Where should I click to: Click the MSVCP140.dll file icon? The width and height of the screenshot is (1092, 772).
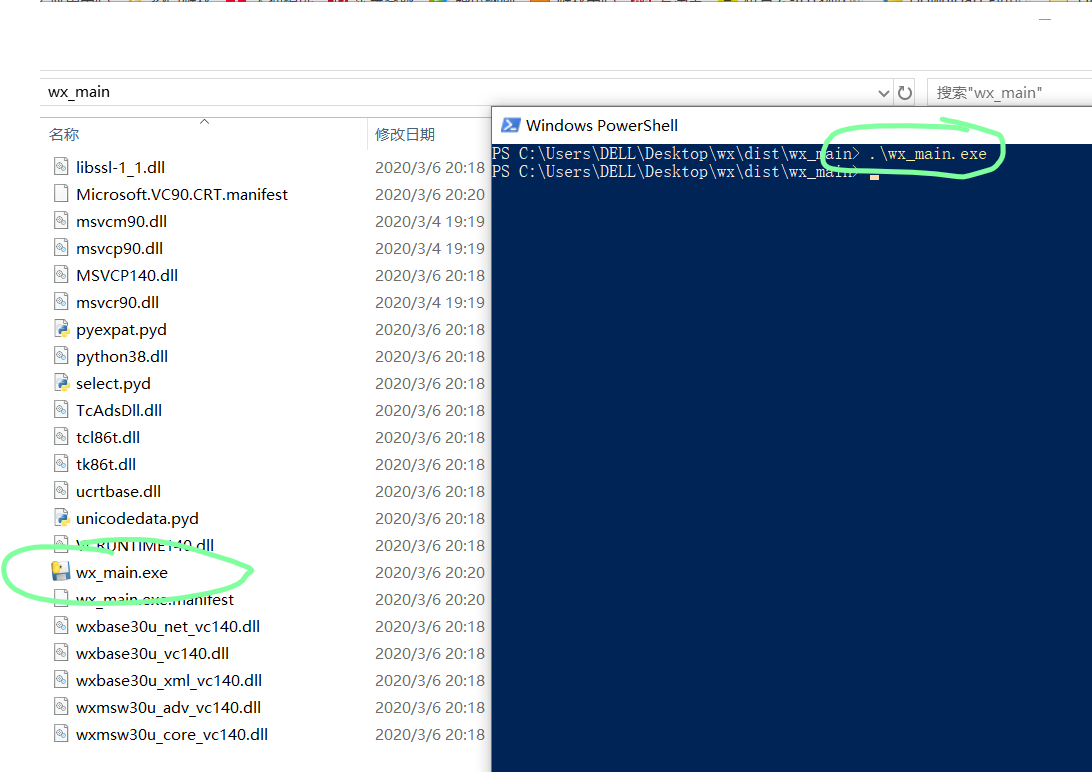click(61, 275)
